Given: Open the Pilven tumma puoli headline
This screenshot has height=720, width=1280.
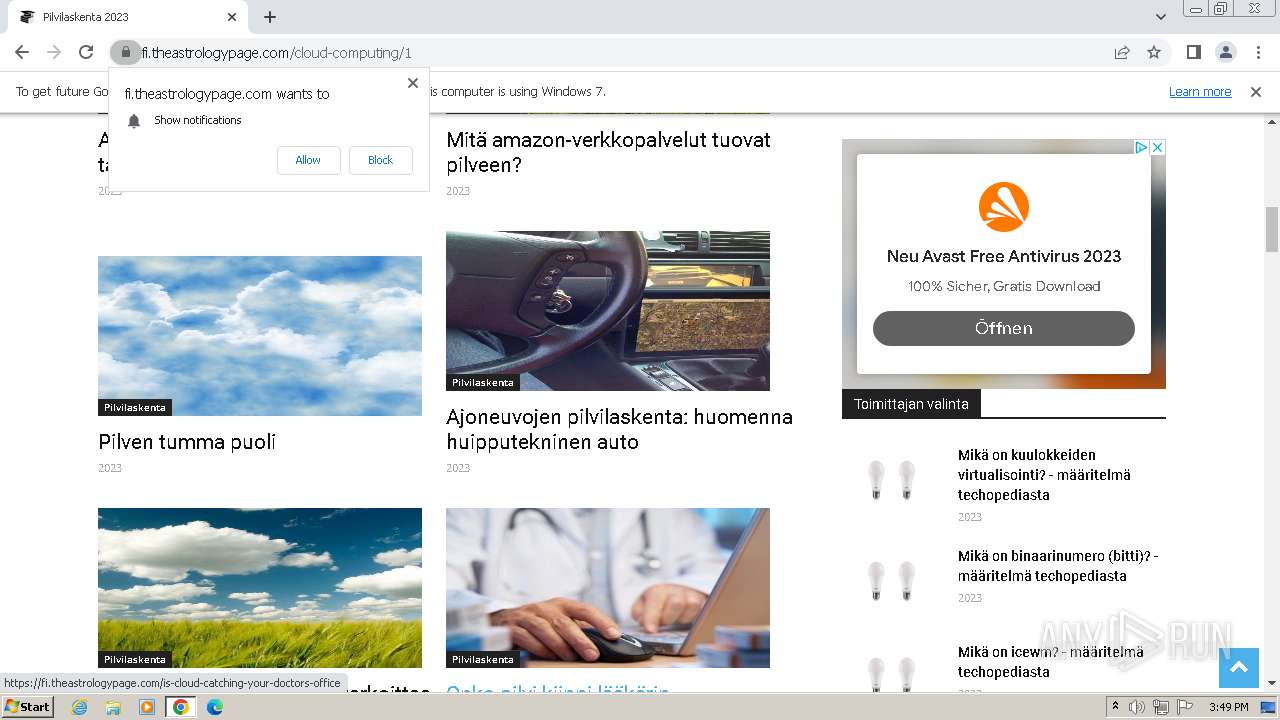Looking at the screenshot, I should [187, 442].
